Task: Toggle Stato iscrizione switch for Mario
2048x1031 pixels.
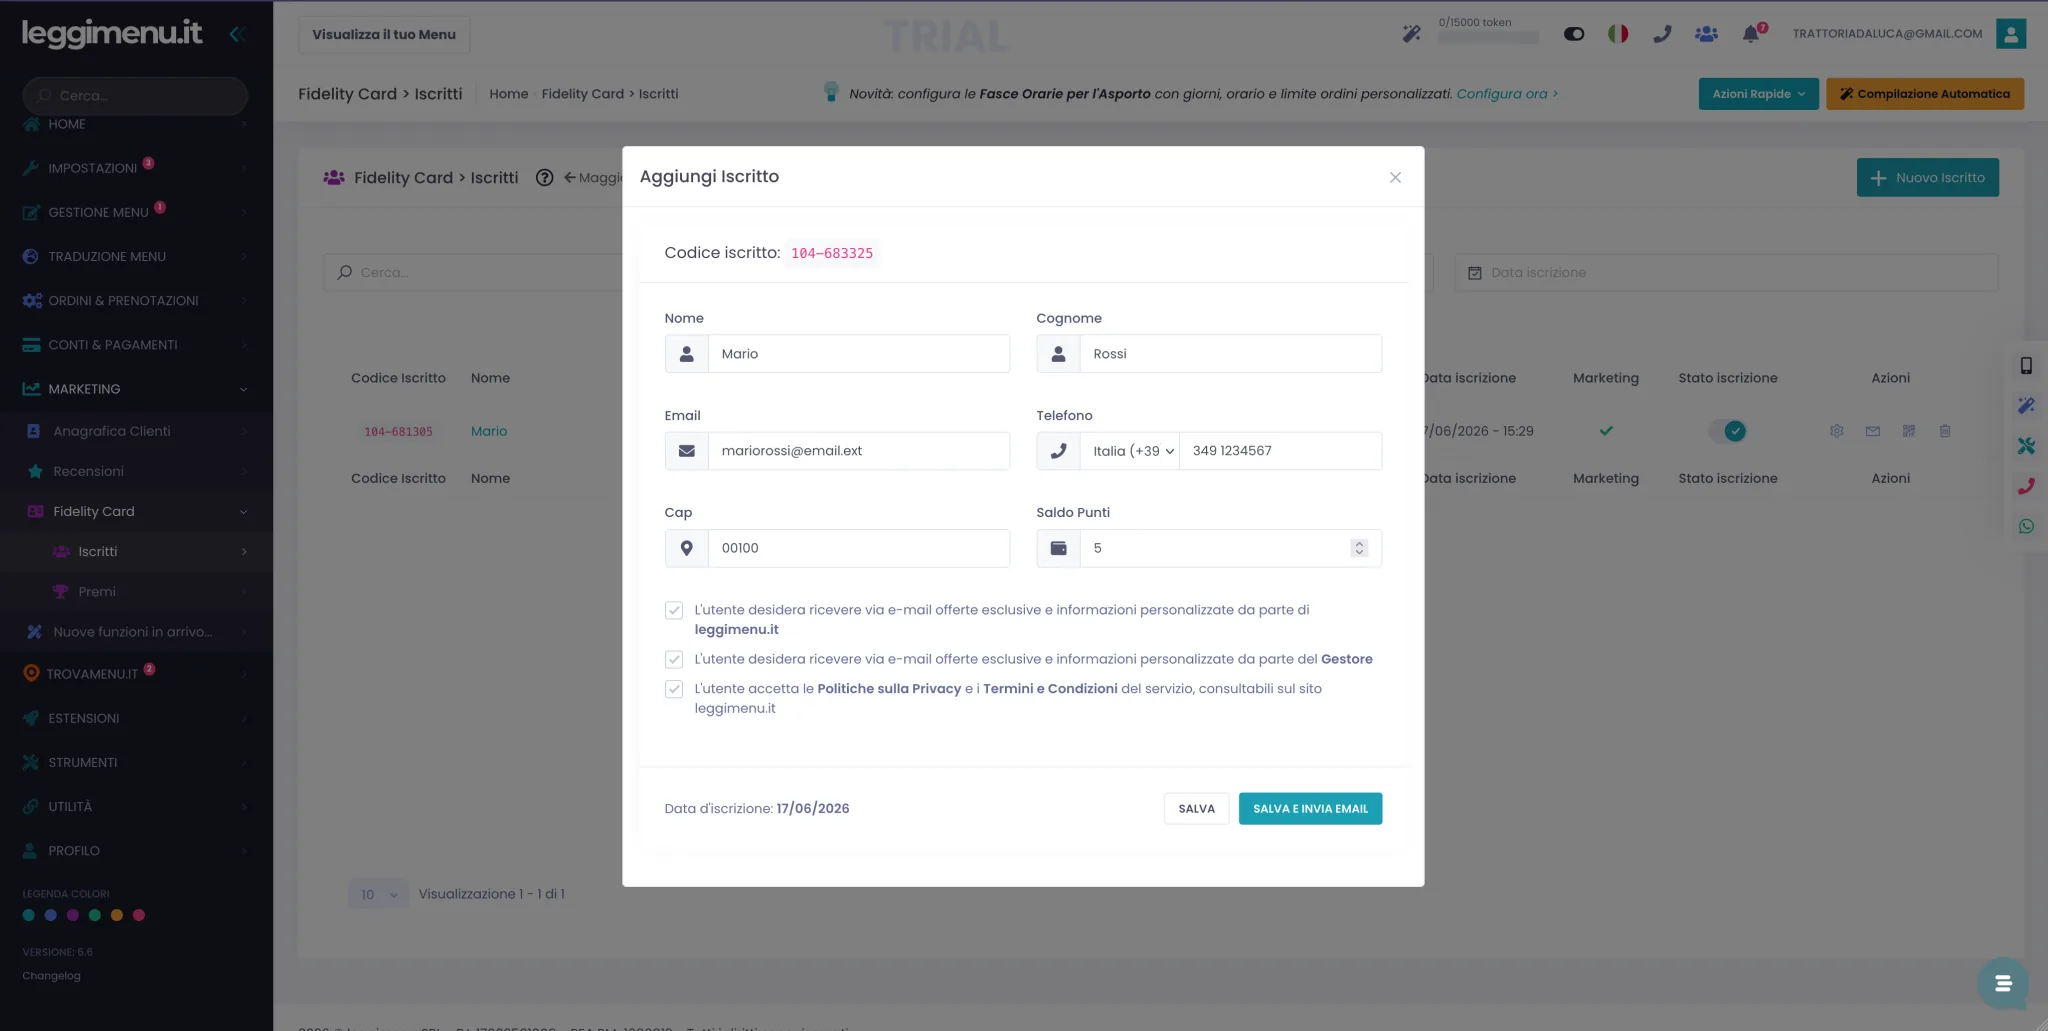Action: click(1727, 431)
